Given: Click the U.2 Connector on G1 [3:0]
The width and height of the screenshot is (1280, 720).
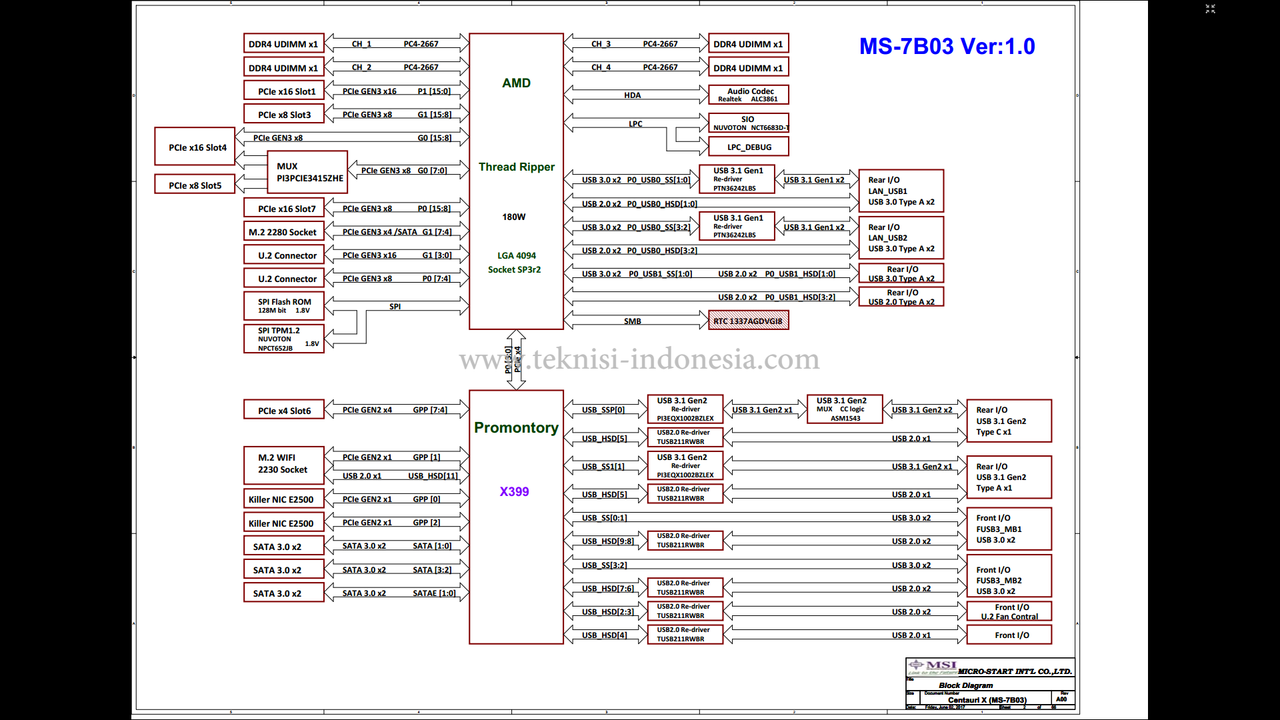Looking at the screenshot, I should pyautogui.click(x=284, y=255).
